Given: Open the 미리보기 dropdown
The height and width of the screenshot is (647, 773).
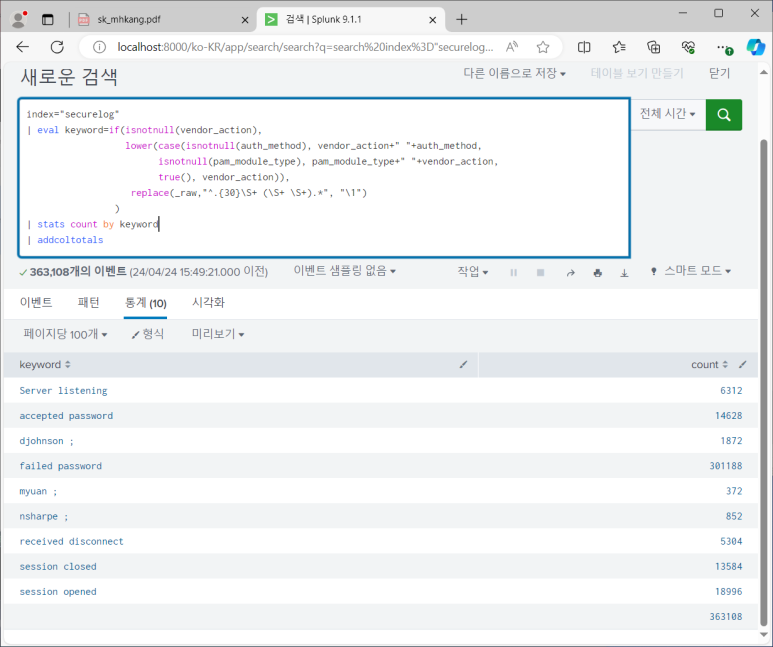Looking at the screenshot, I should tap(218, 334).
